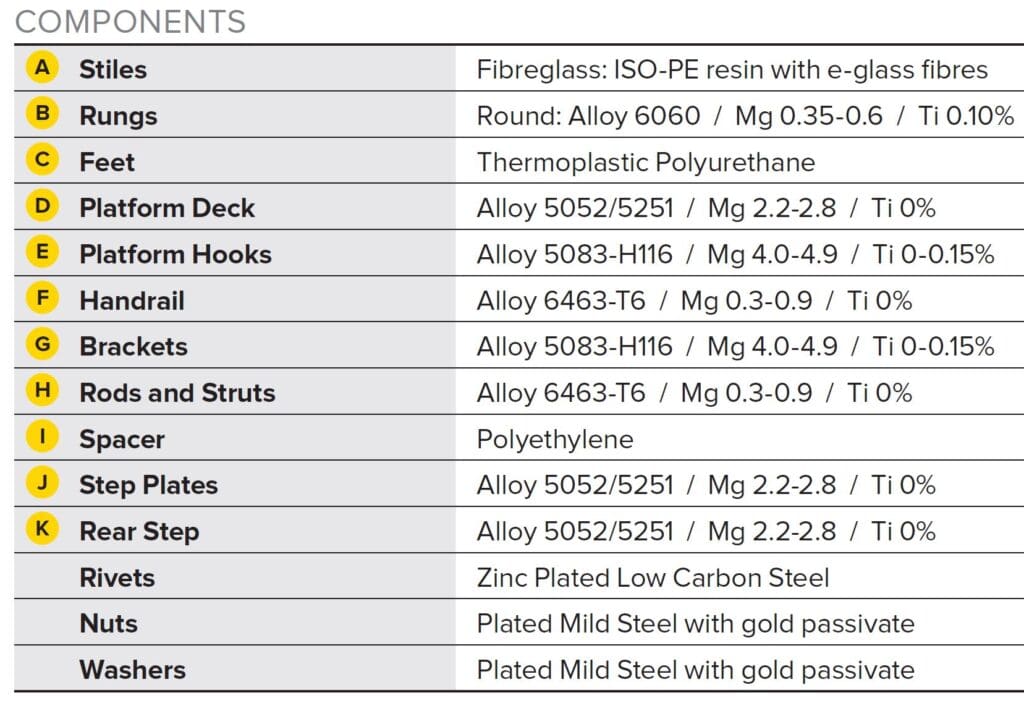Select the Zinc Plated Low Carbon Steel text
This screenshot has height=703, width=1024.
coord(653,578)
